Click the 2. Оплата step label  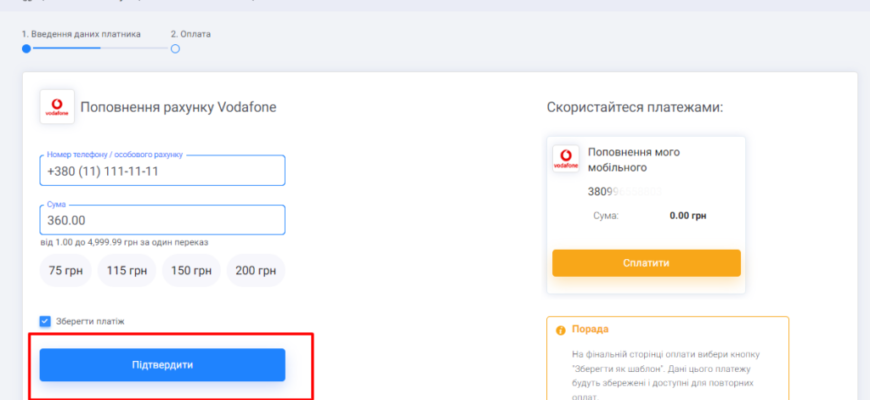tap(191, 34)
